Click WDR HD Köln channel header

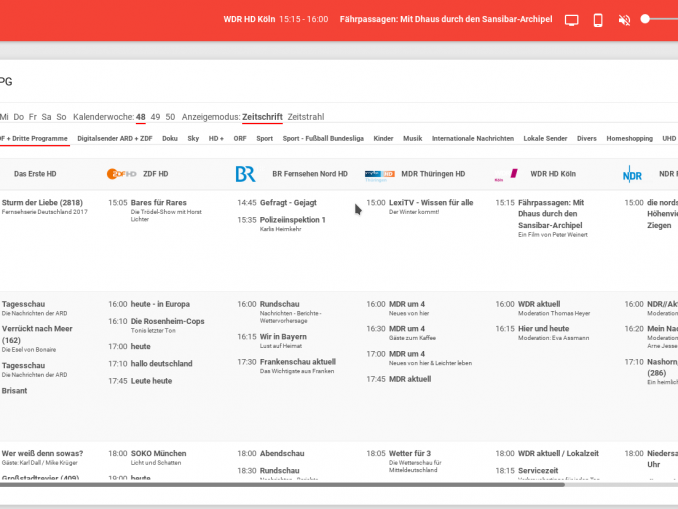[553, 174]
